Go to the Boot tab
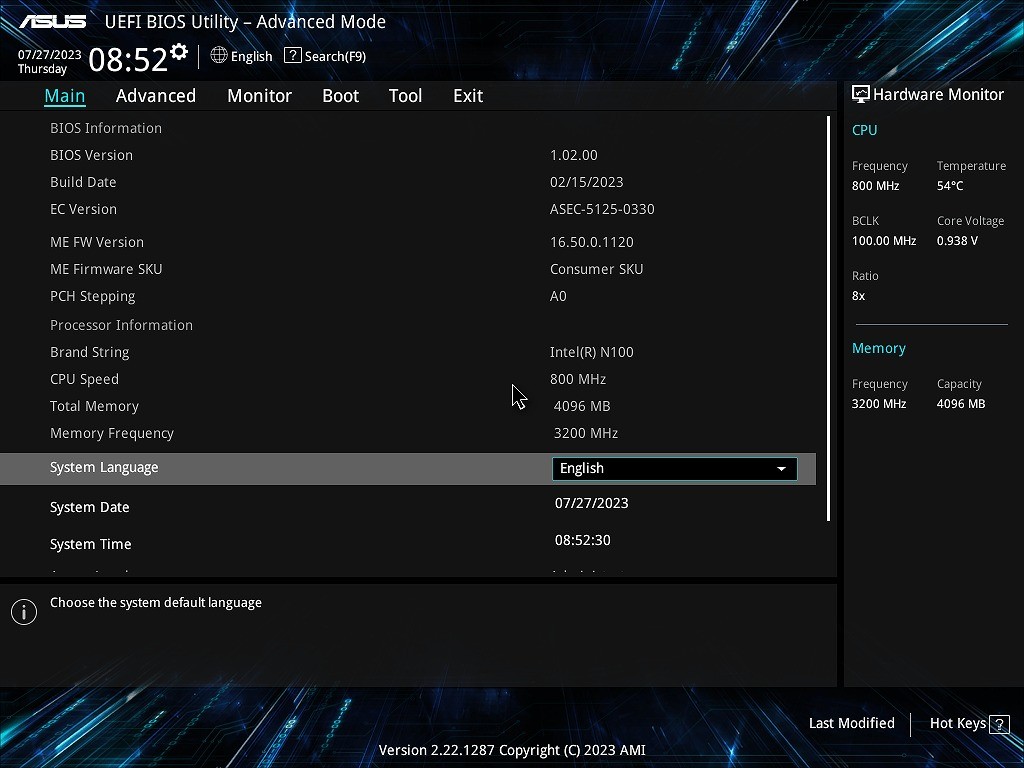 point(340,95)
